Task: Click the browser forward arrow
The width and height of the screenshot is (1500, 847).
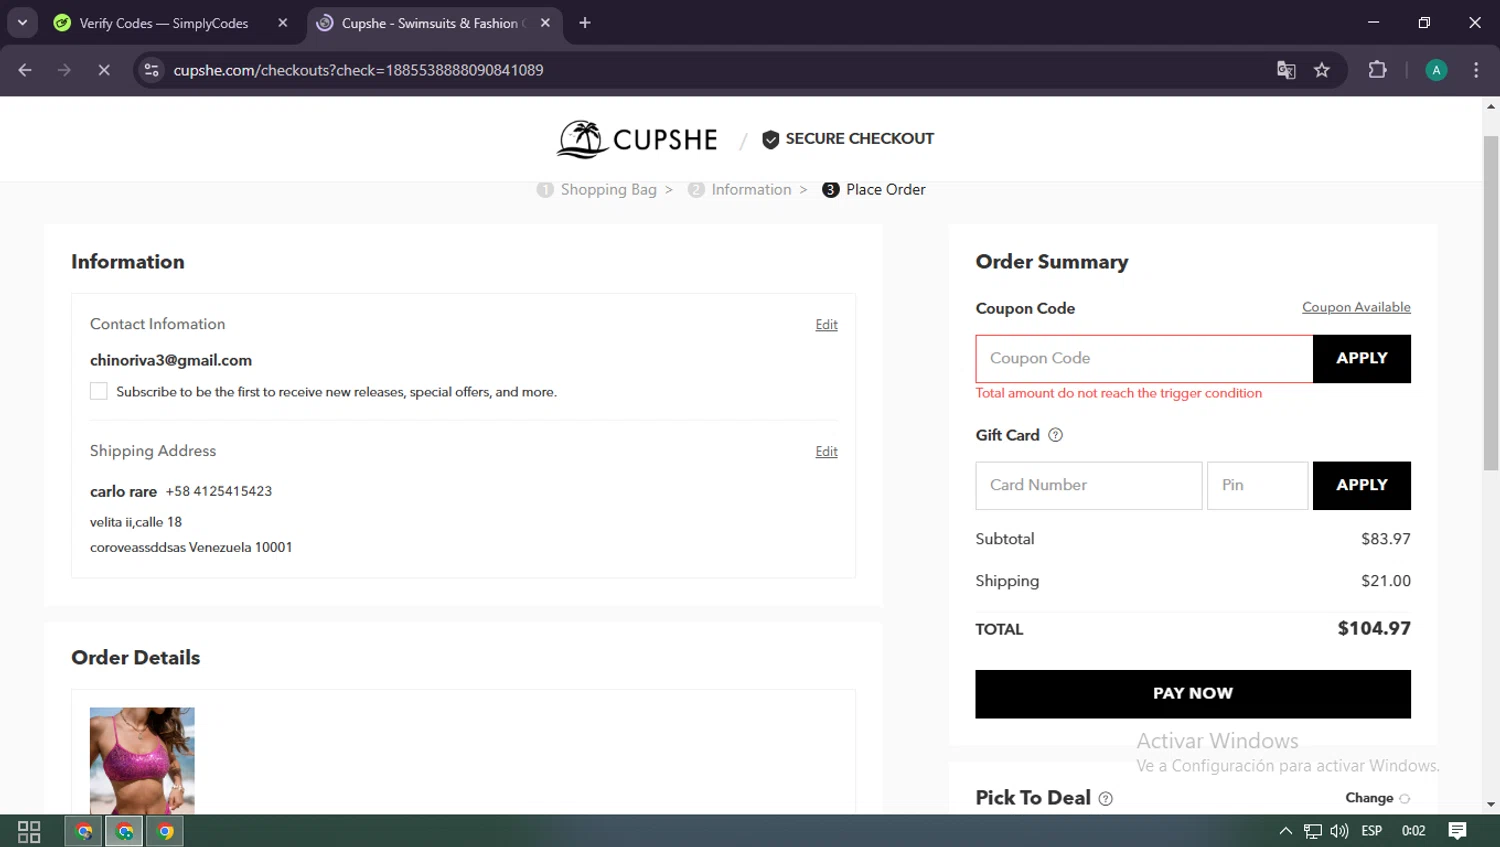Action: pos(64,70)
